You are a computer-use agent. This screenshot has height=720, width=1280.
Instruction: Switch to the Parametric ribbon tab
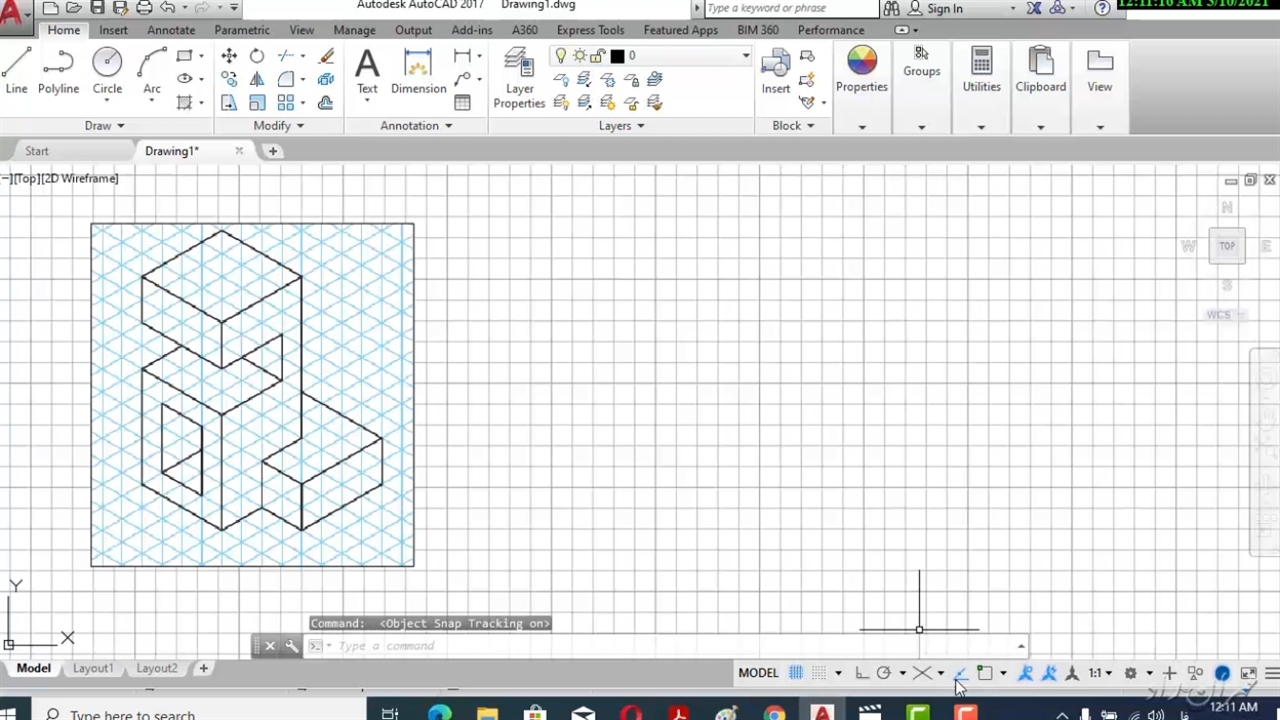pos(242,30)
